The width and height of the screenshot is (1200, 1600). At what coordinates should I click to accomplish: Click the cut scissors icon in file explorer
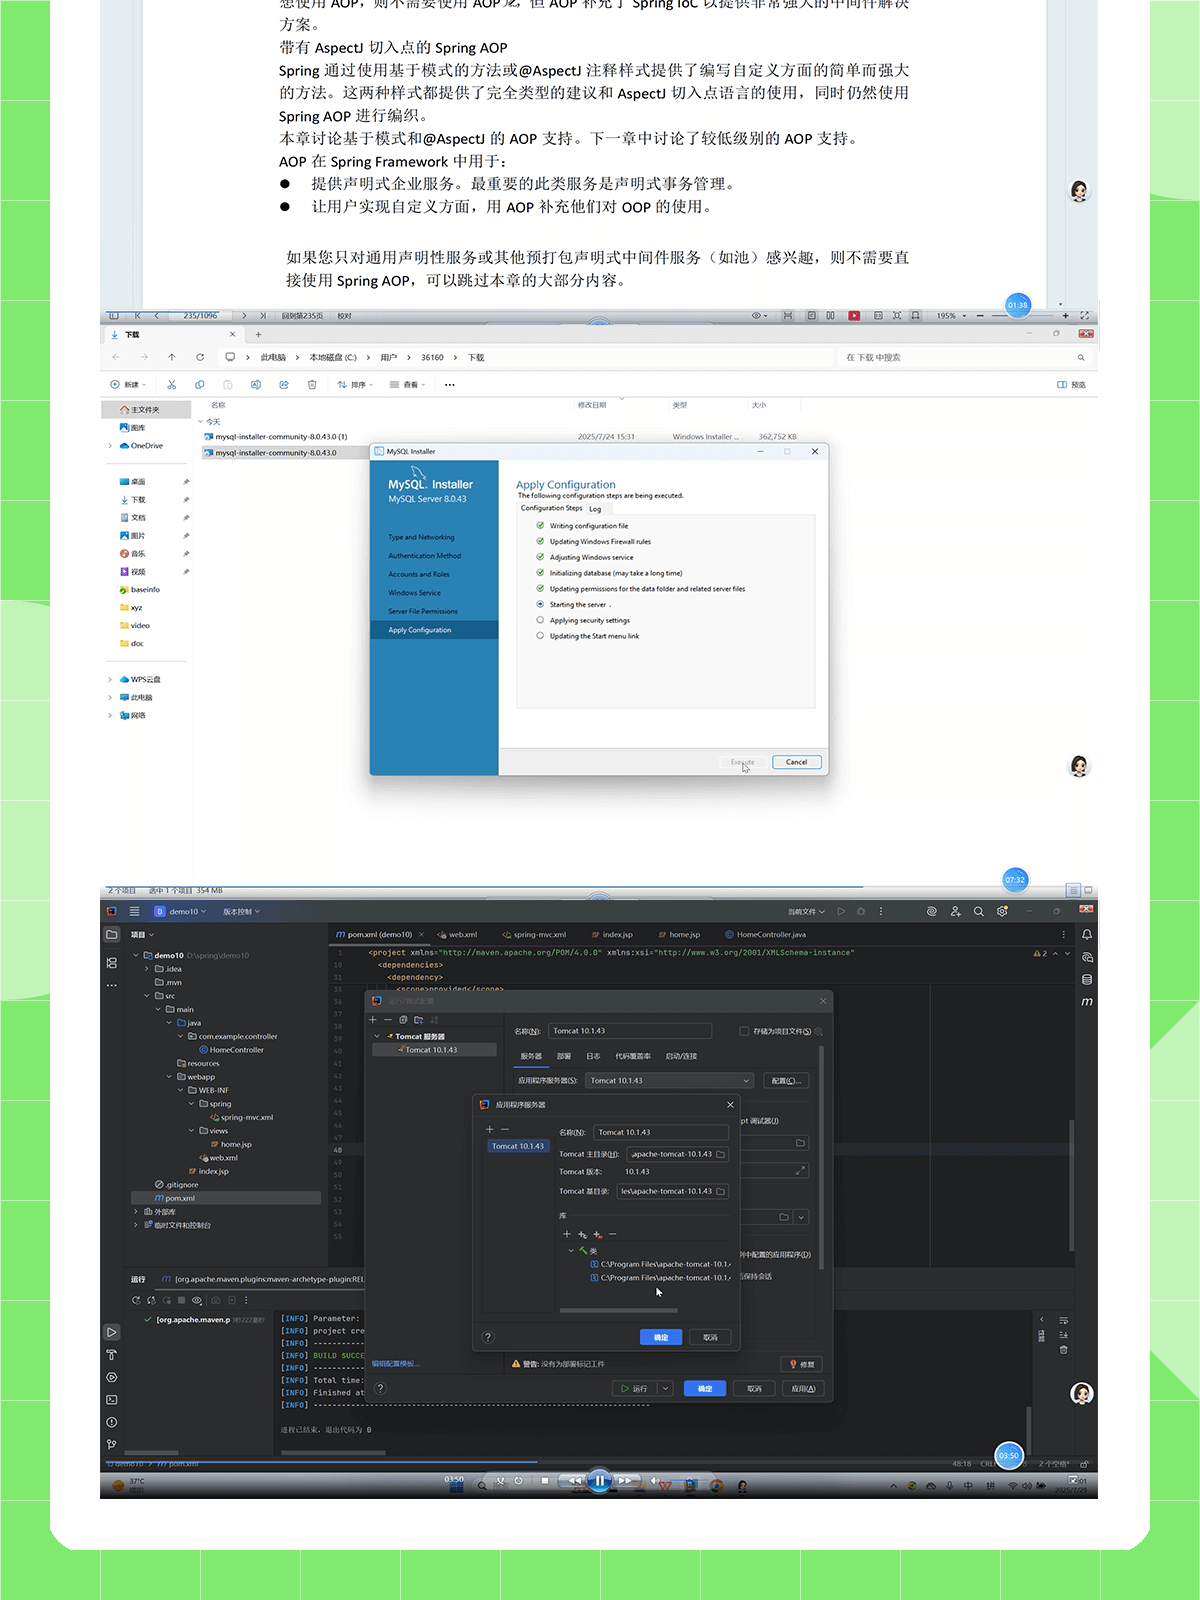(171, 385)
